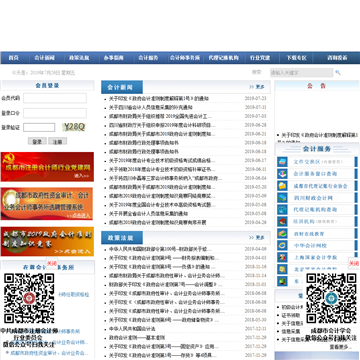Open 首页 in navigation bar
The width and height of the screenshot is (360, 360).
click(x=13, y=58)
